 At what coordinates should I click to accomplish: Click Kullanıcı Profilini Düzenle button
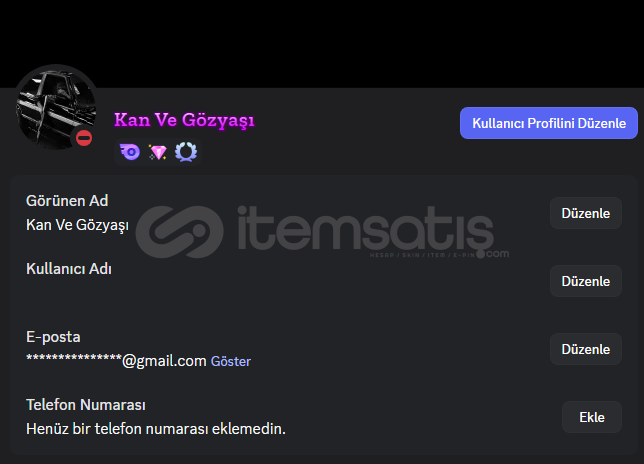tap(549, 123)
